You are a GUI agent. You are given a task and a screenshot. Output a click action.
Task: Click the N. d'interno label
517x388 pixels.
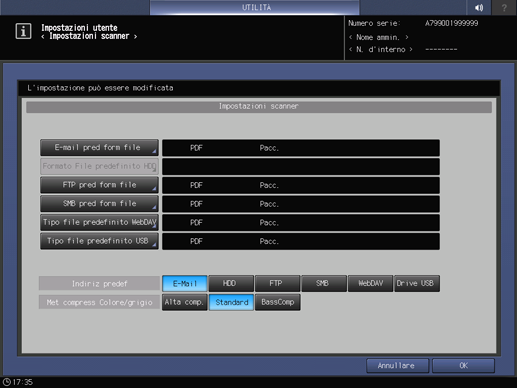380,49
